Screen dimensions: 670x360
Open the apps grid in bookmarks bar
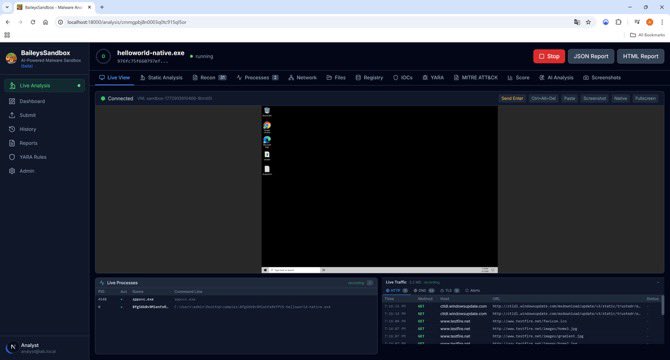[x=7, y=35]
